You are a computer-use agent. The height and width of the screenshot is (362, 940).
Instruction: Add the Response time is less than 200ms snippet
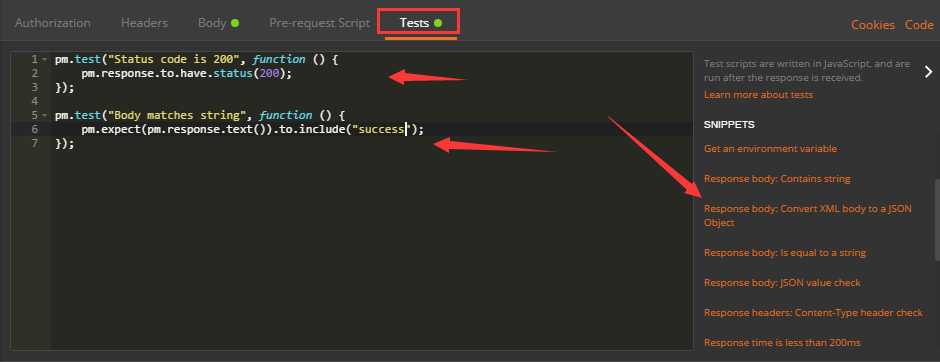coord(782,343)
